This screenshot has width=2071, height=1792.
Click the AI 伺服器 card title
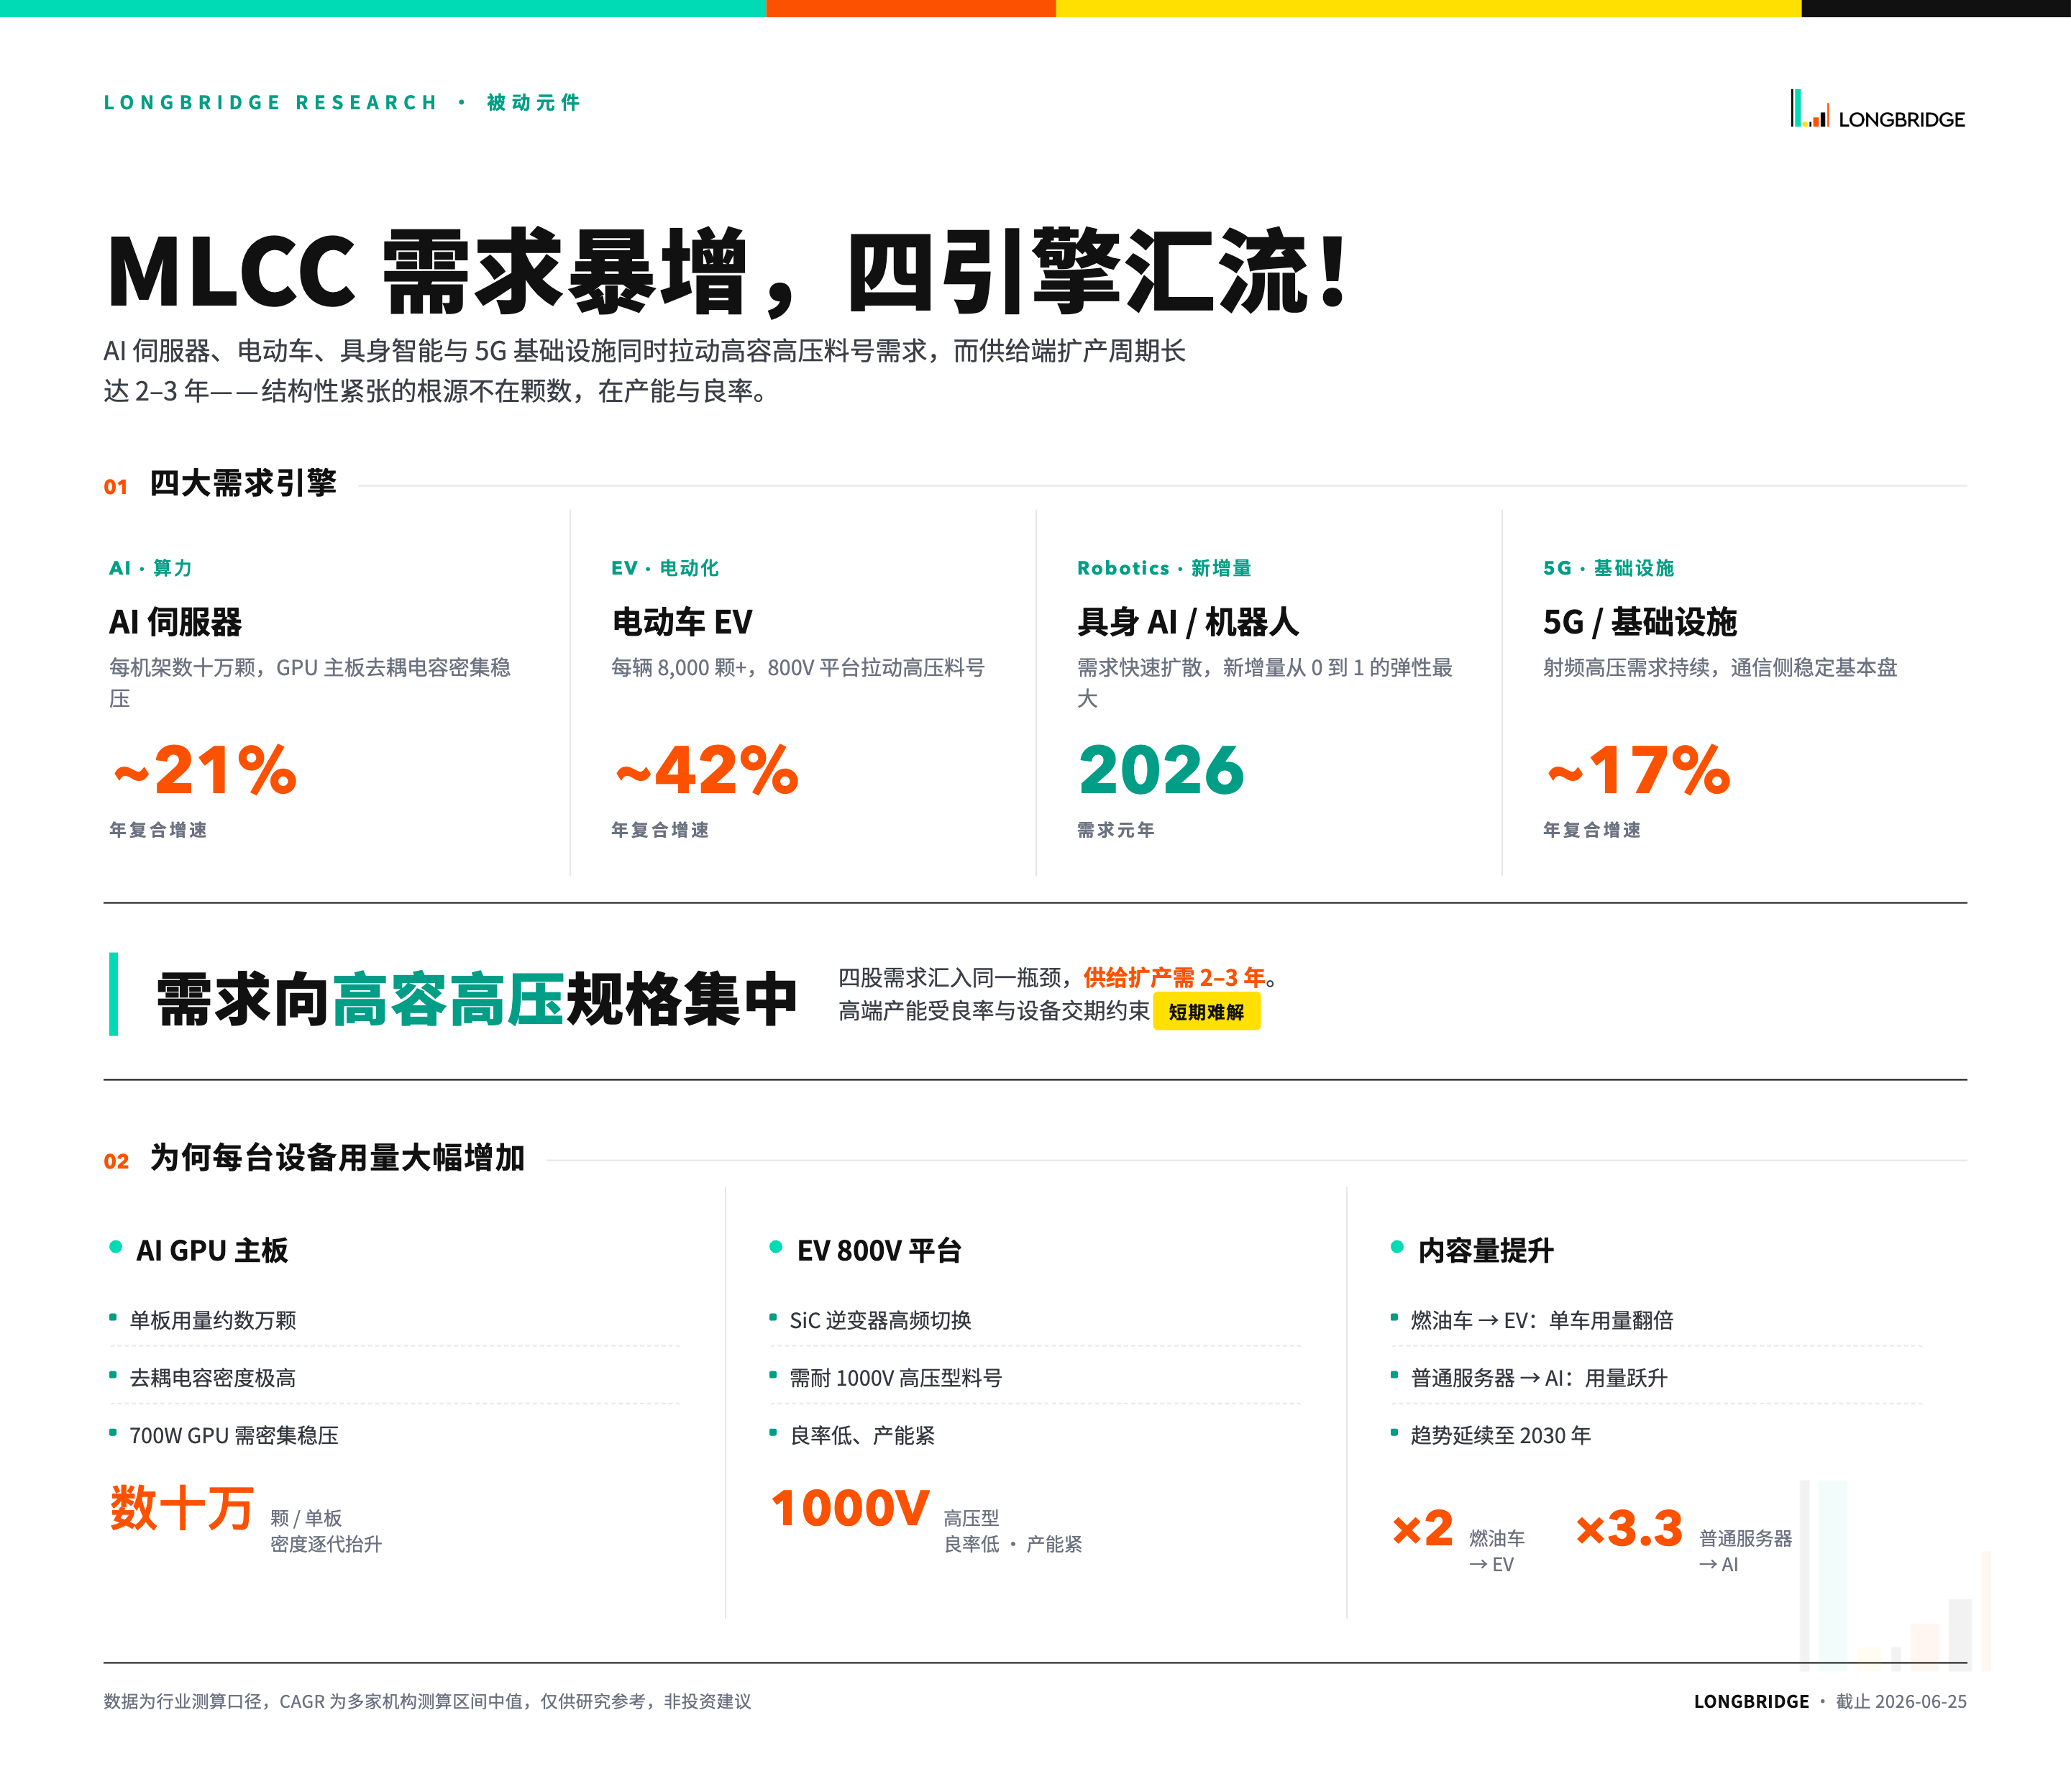176,622
